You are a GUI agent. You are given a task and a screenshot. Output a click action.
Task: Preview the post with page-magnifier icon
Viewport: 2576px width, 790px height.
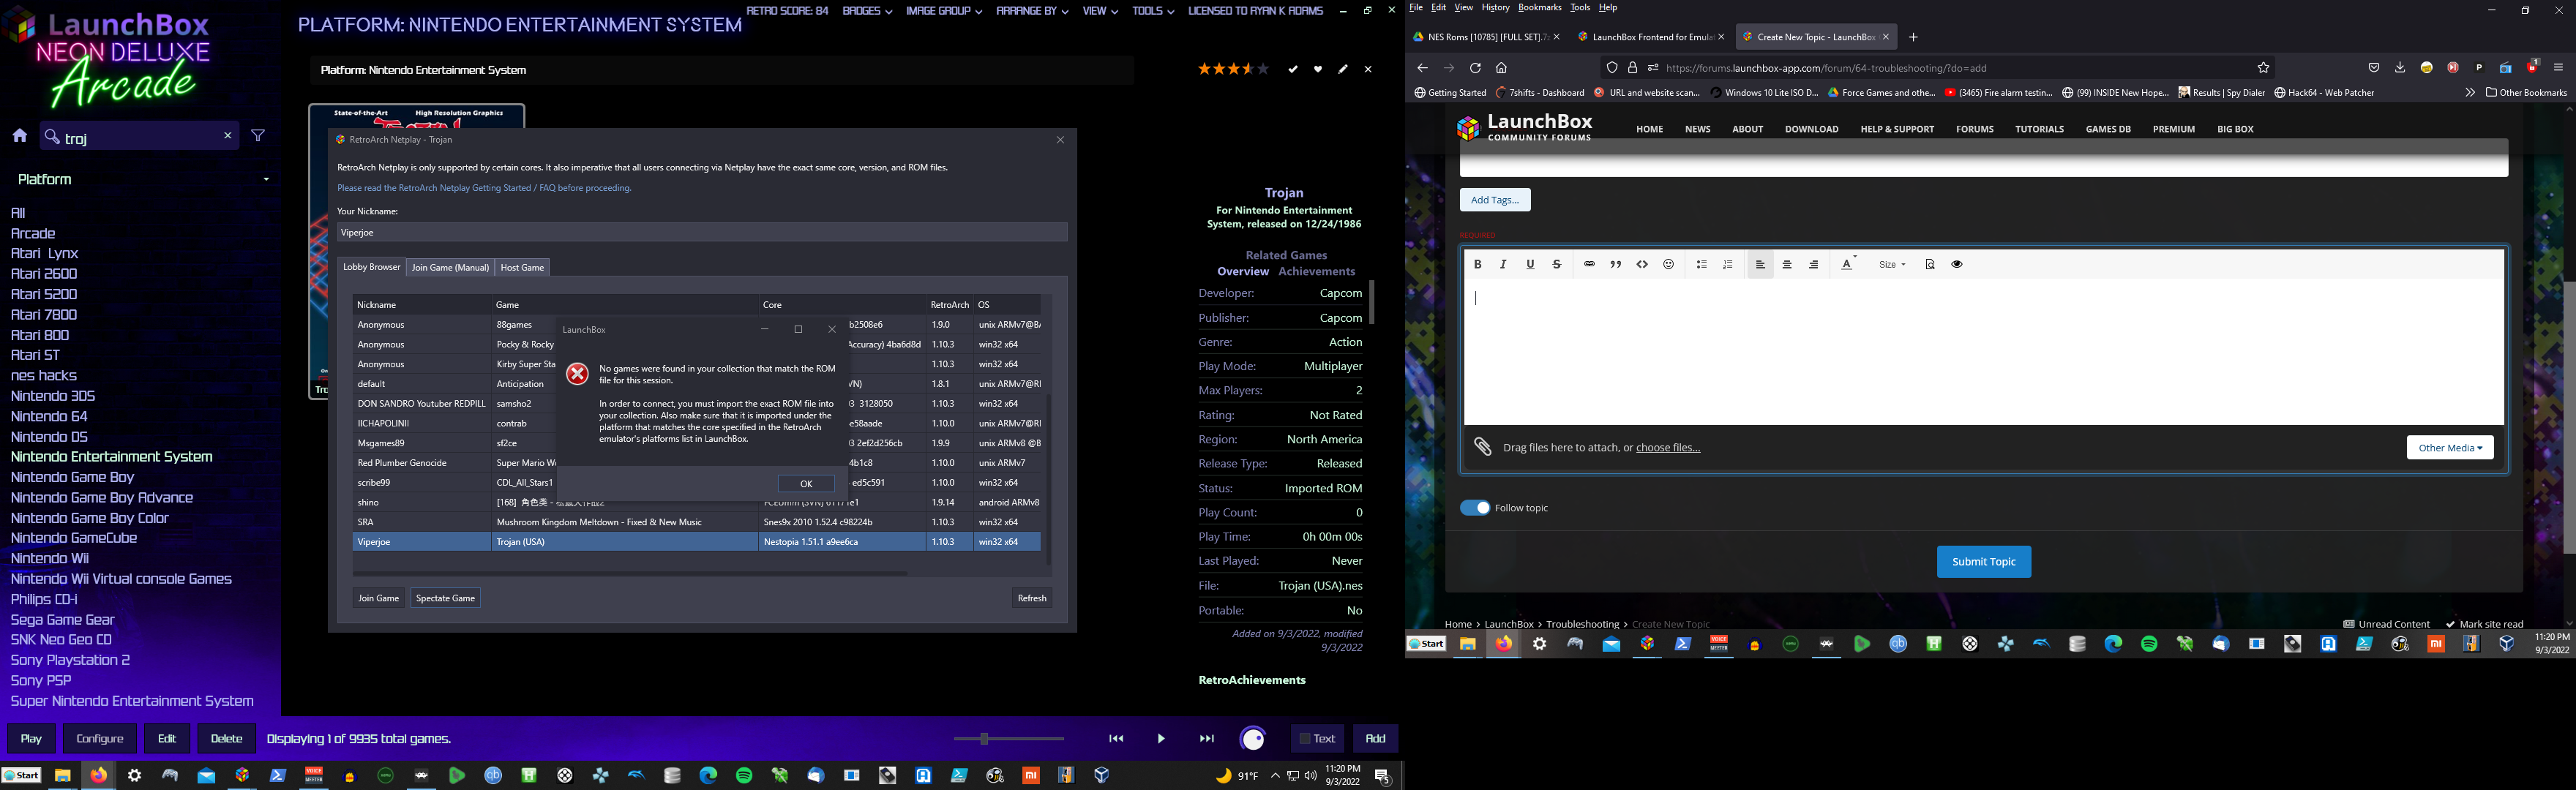1930,265
